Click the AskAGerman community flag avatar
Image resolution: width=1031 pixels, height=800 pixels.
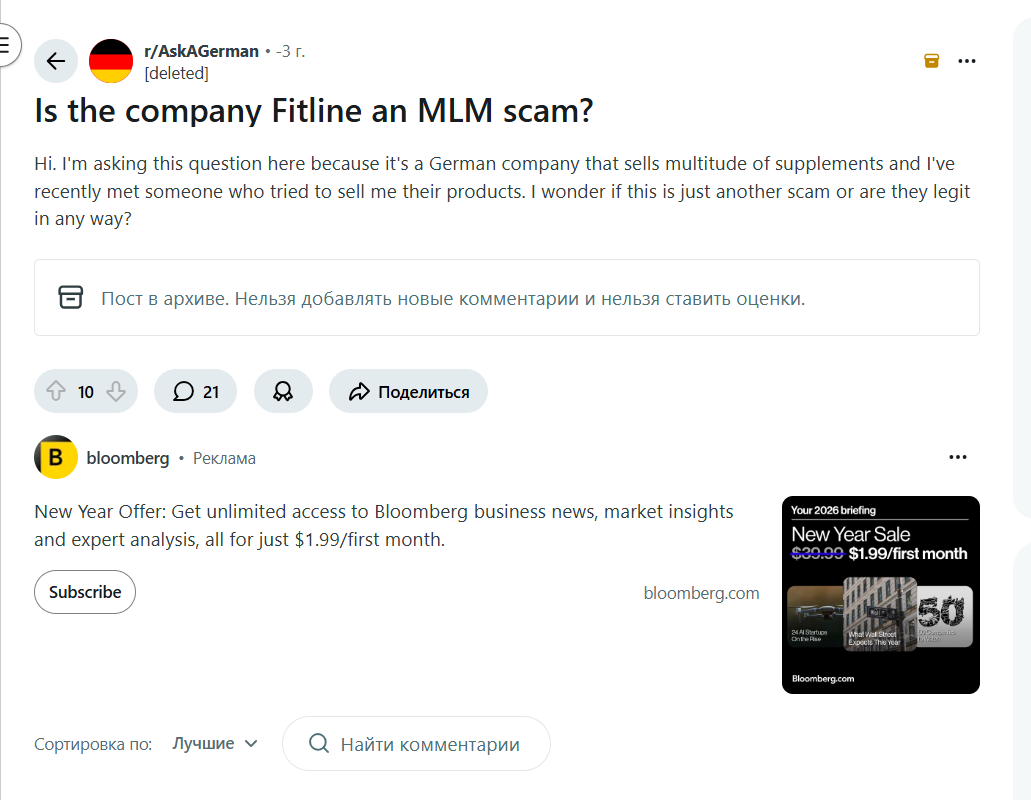111,61
